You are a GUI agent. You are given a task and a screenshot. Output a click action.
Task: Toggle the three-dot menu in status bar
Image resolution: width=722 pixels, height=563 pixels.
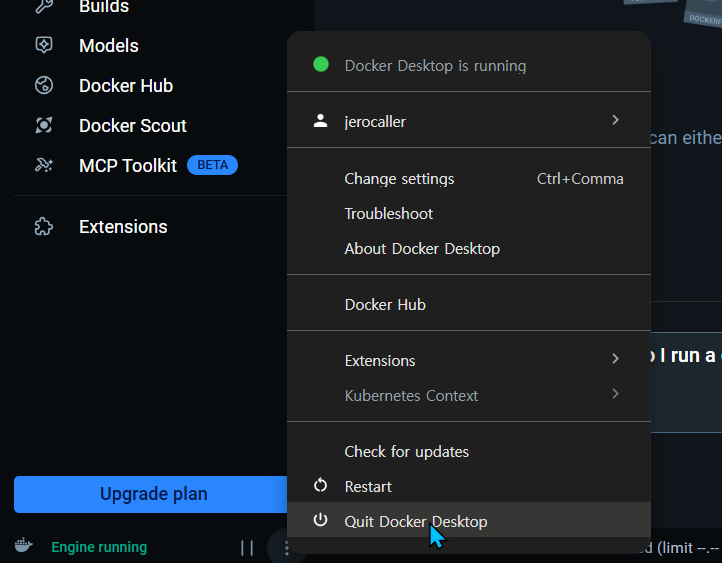tap(286, 548)
